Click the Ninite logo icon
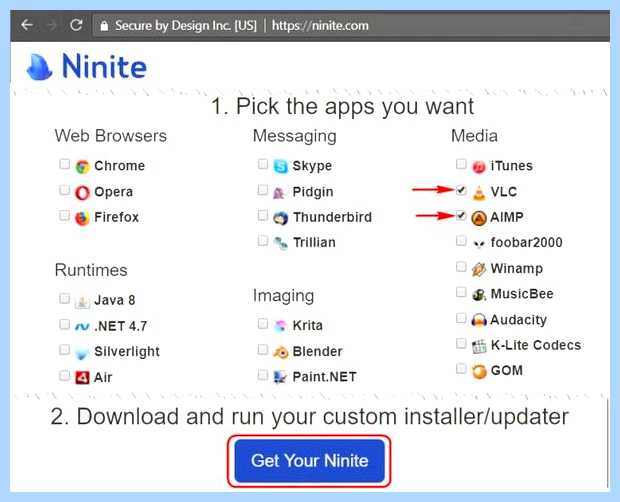620x502 pixels. (39, 67)
